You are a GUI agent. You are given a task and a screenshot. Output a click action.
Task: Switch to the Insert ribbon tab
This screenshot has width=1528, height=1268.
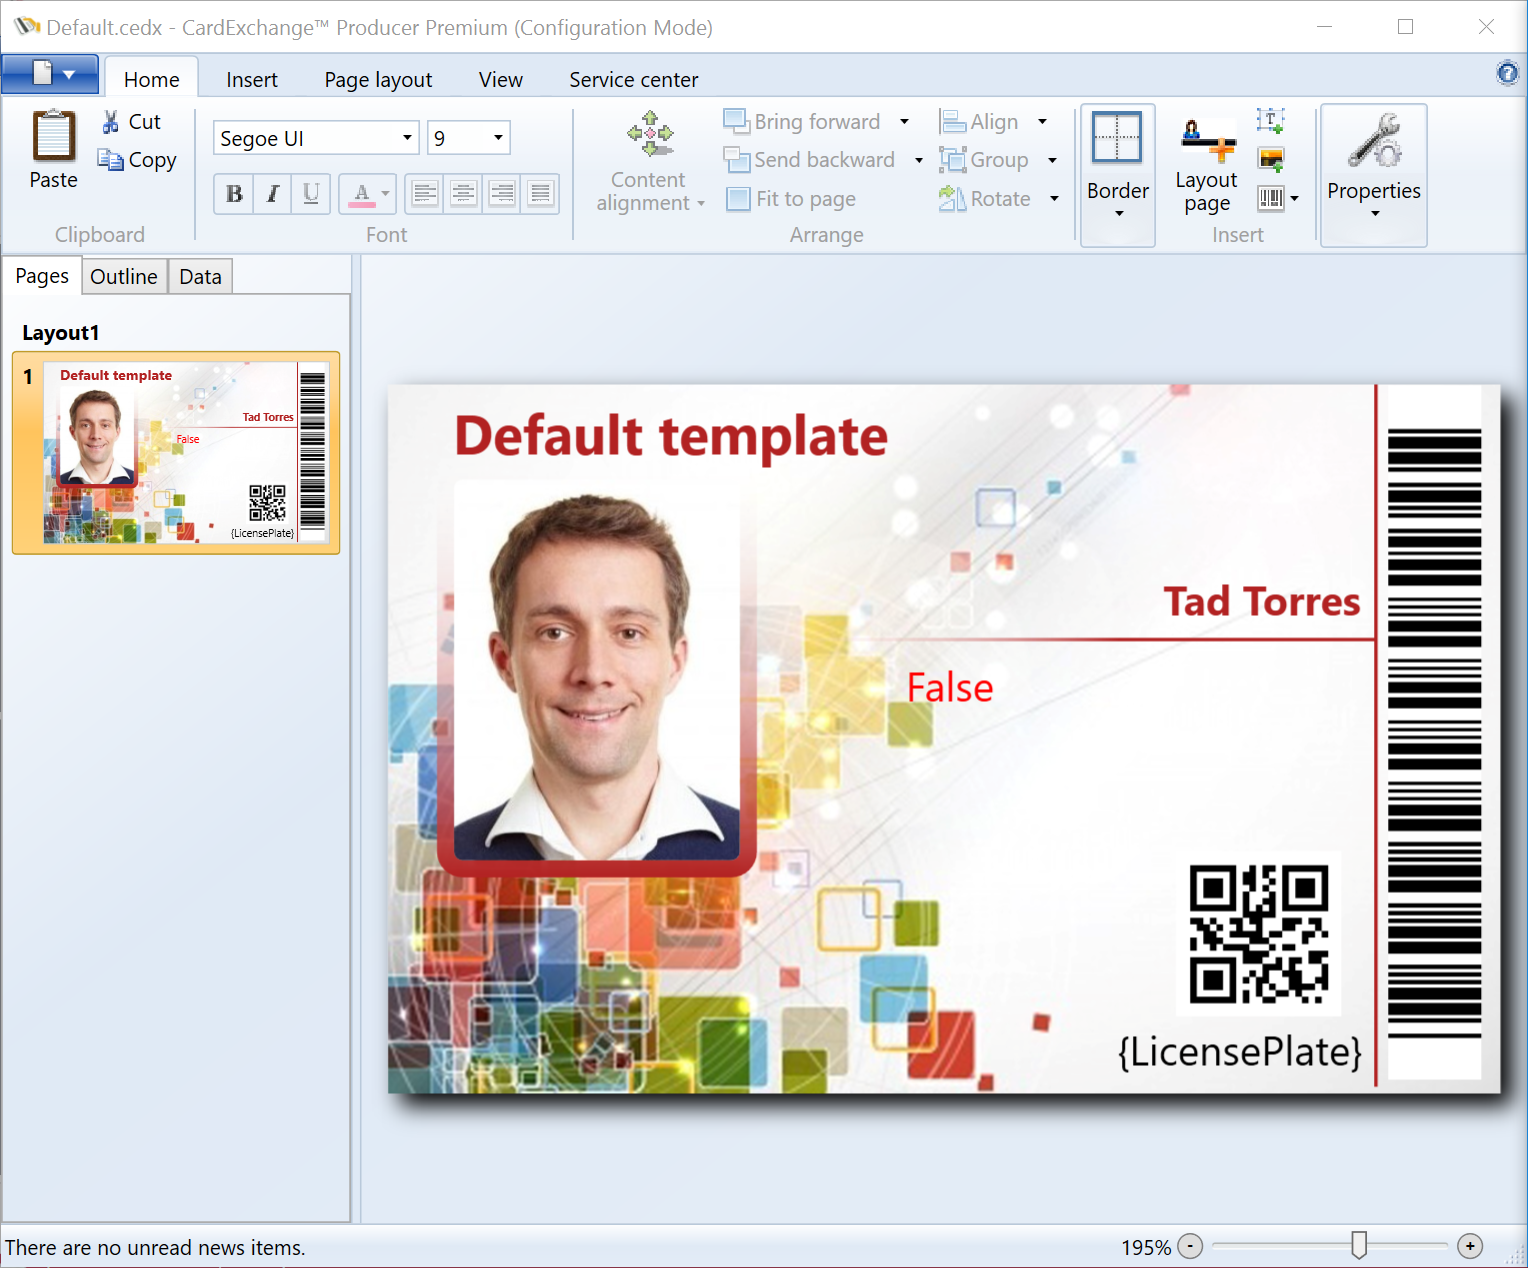[252, 79]
